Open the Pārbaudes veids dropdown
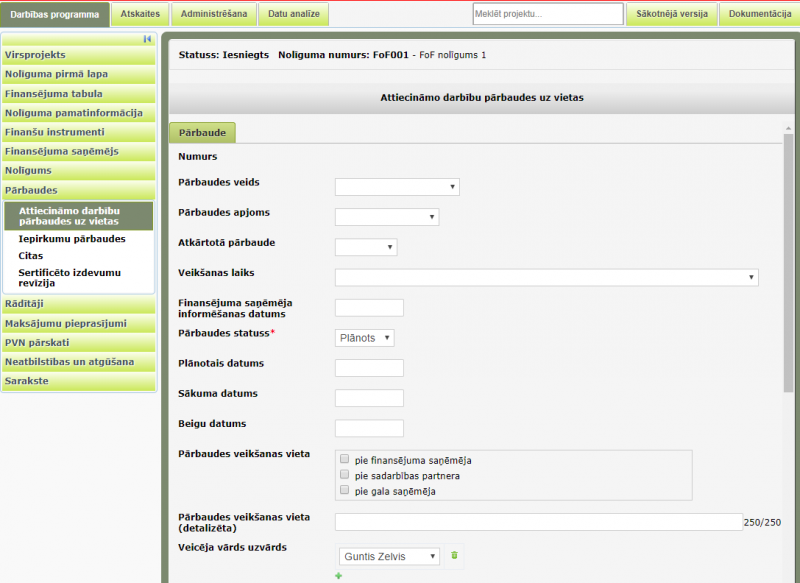This screenshot has height=583, width=800. pyautogui.click(x=396, y=187)
